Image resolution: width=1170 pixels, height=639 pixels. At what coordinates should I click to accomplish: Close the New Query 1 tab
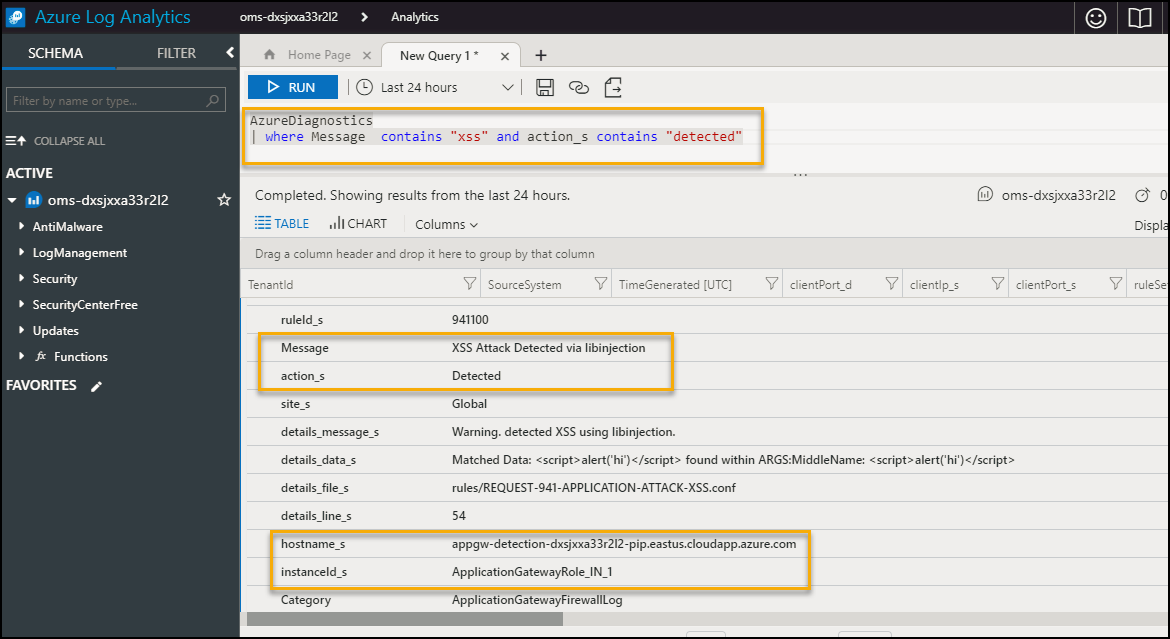click(505, 56)
